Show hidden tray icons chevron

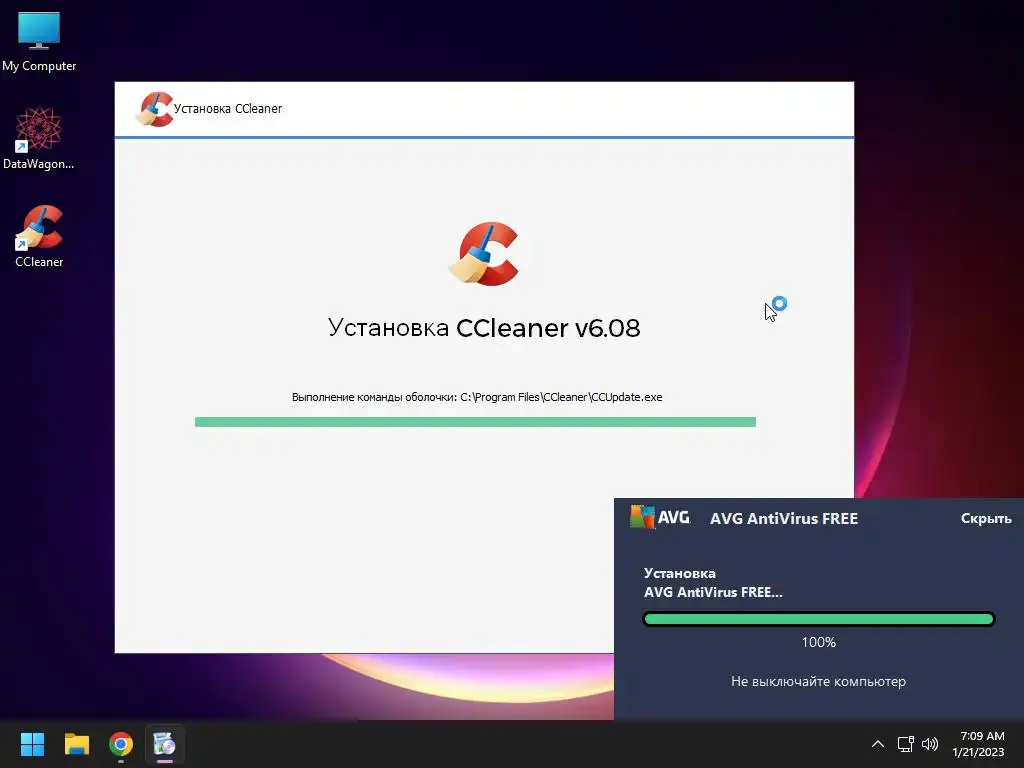(x=878, y=744)
